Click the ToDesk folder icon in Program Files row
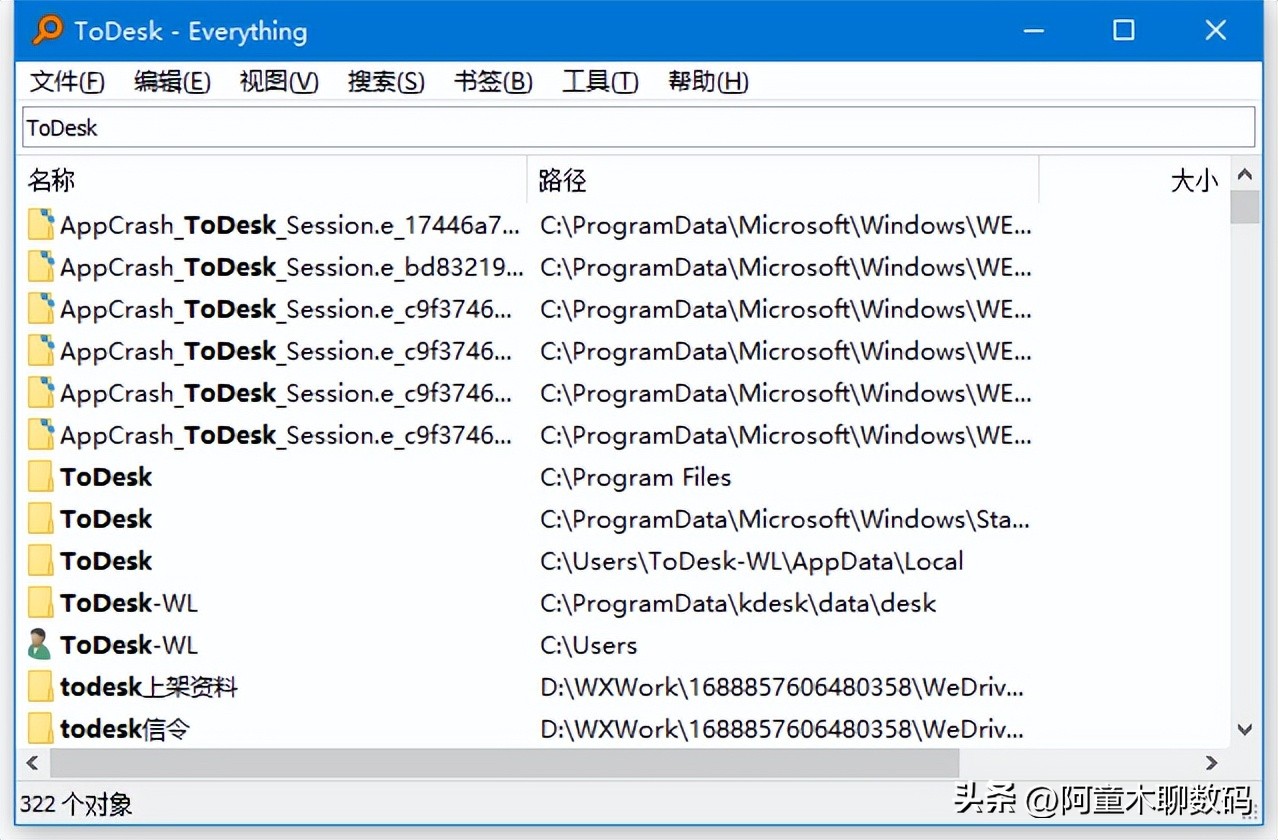Screen dimensions: 1278x840 point(40,477)
